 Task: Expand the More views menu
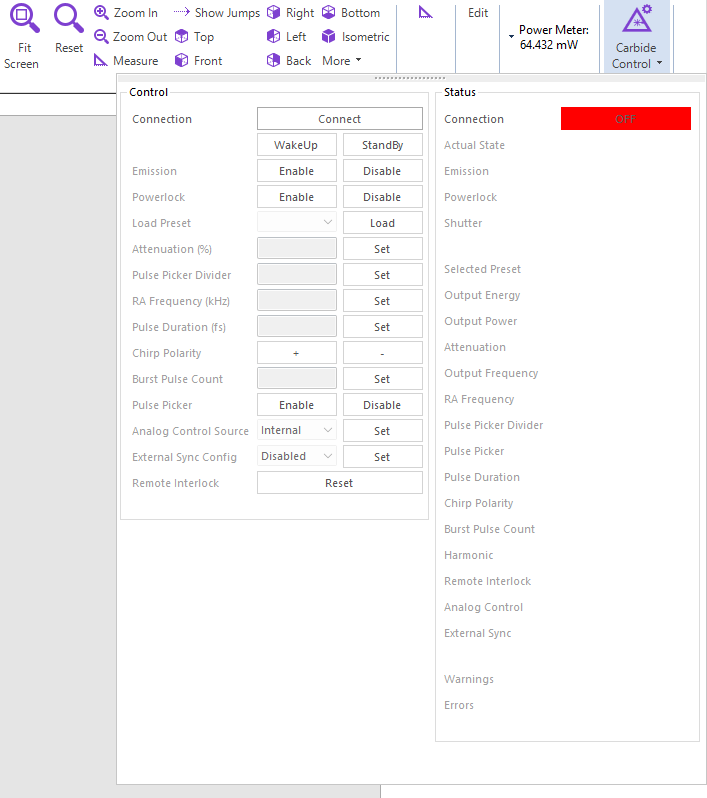click(341, 61)
